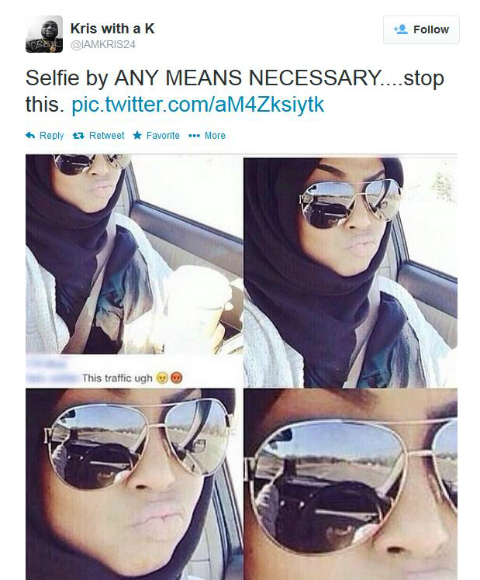Click the Reply text label

coord(51,136)
